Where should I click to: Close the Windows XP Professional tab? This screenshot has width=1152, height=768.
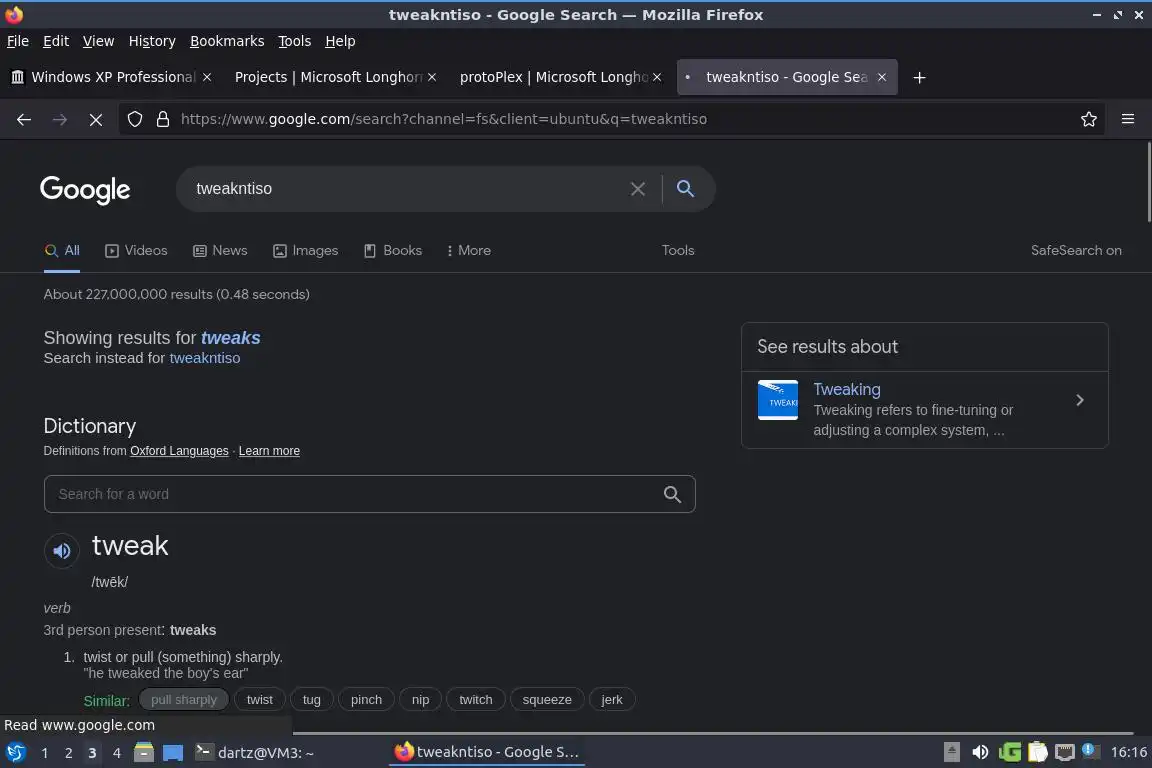pos(207,77)
